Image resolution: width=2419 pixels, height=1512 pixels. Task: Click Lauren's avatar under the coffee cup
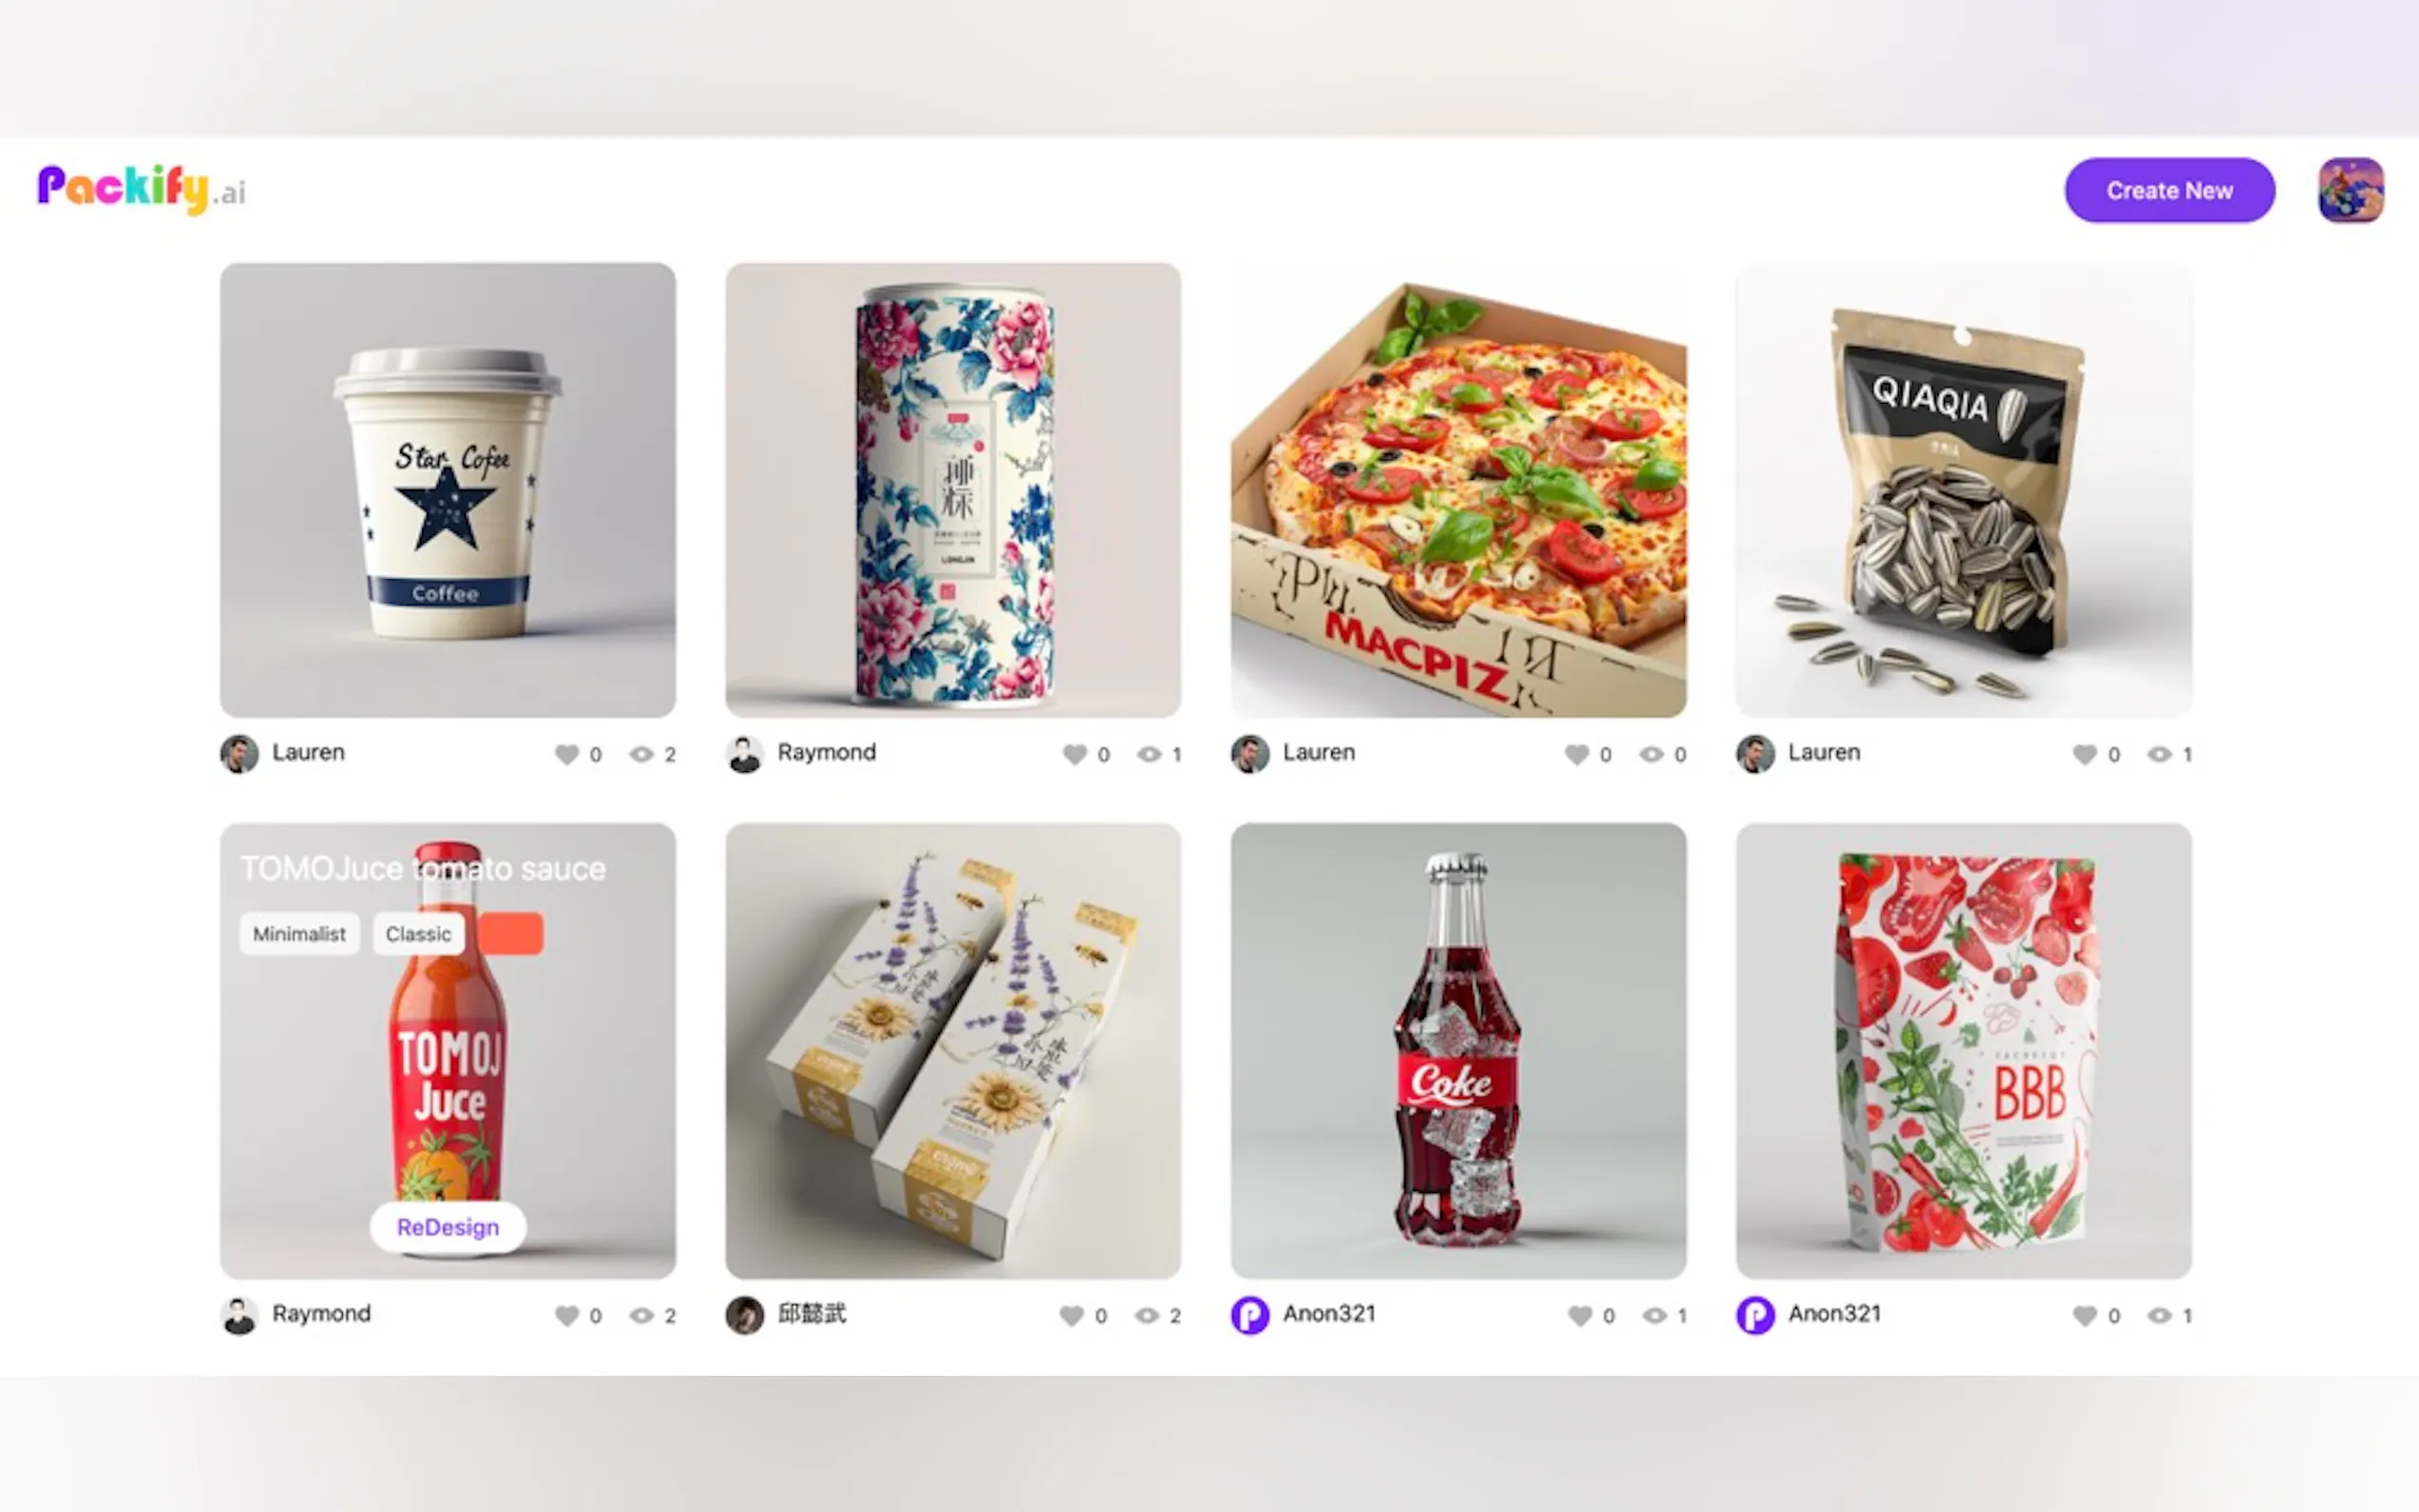coord(239,754)
